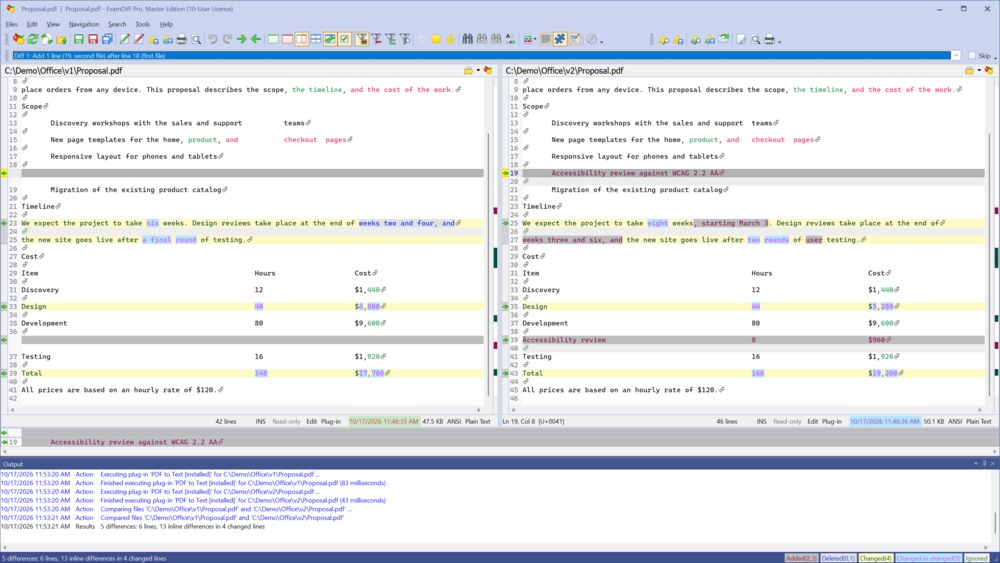
Task: Click compare icon in right pane header
Action: pos(989,71)
